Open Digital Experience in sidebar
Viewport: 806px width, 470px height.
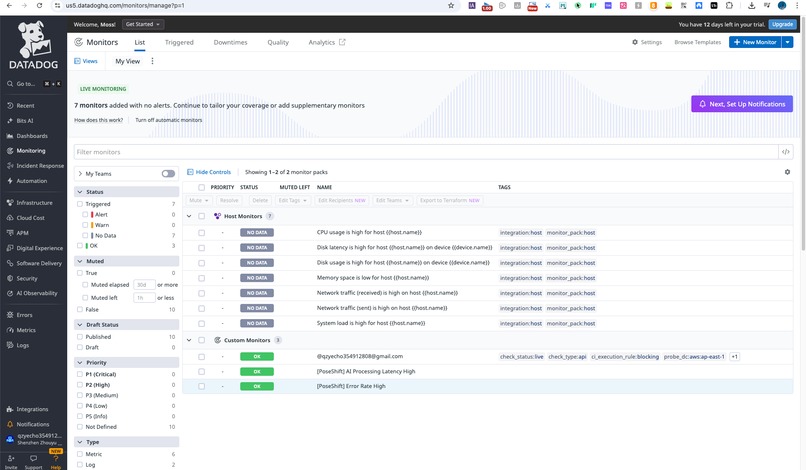point(39,248)
